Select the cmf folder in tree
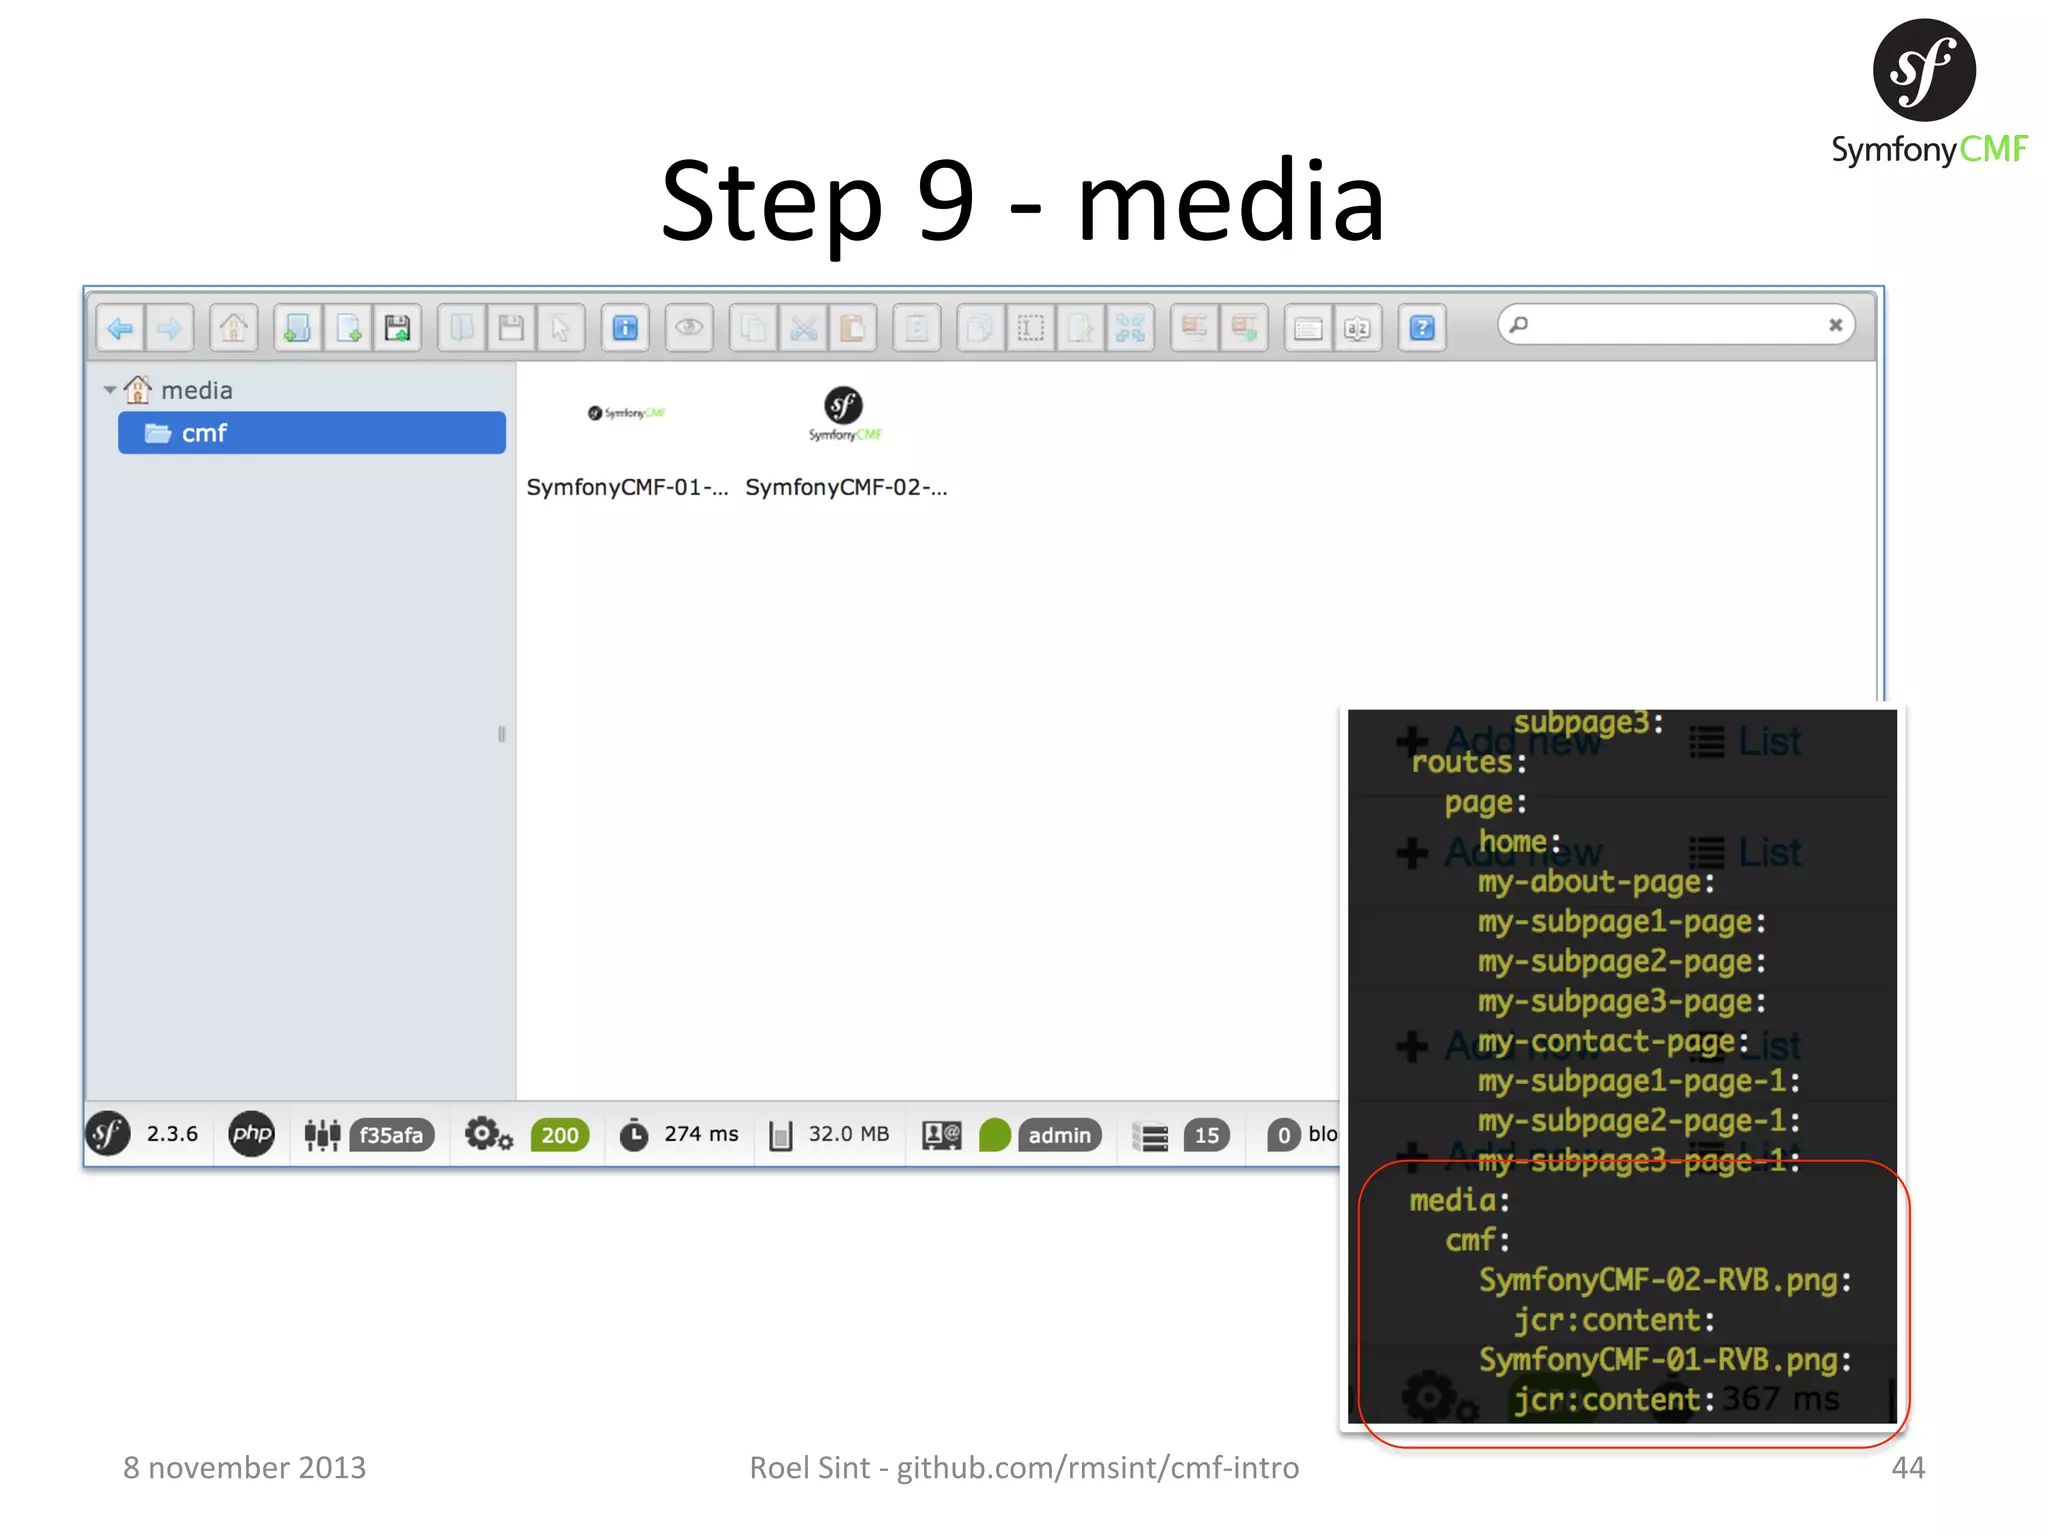Image resolution: width=2048 pixels, height=1536 pixels. coord(312,433)
